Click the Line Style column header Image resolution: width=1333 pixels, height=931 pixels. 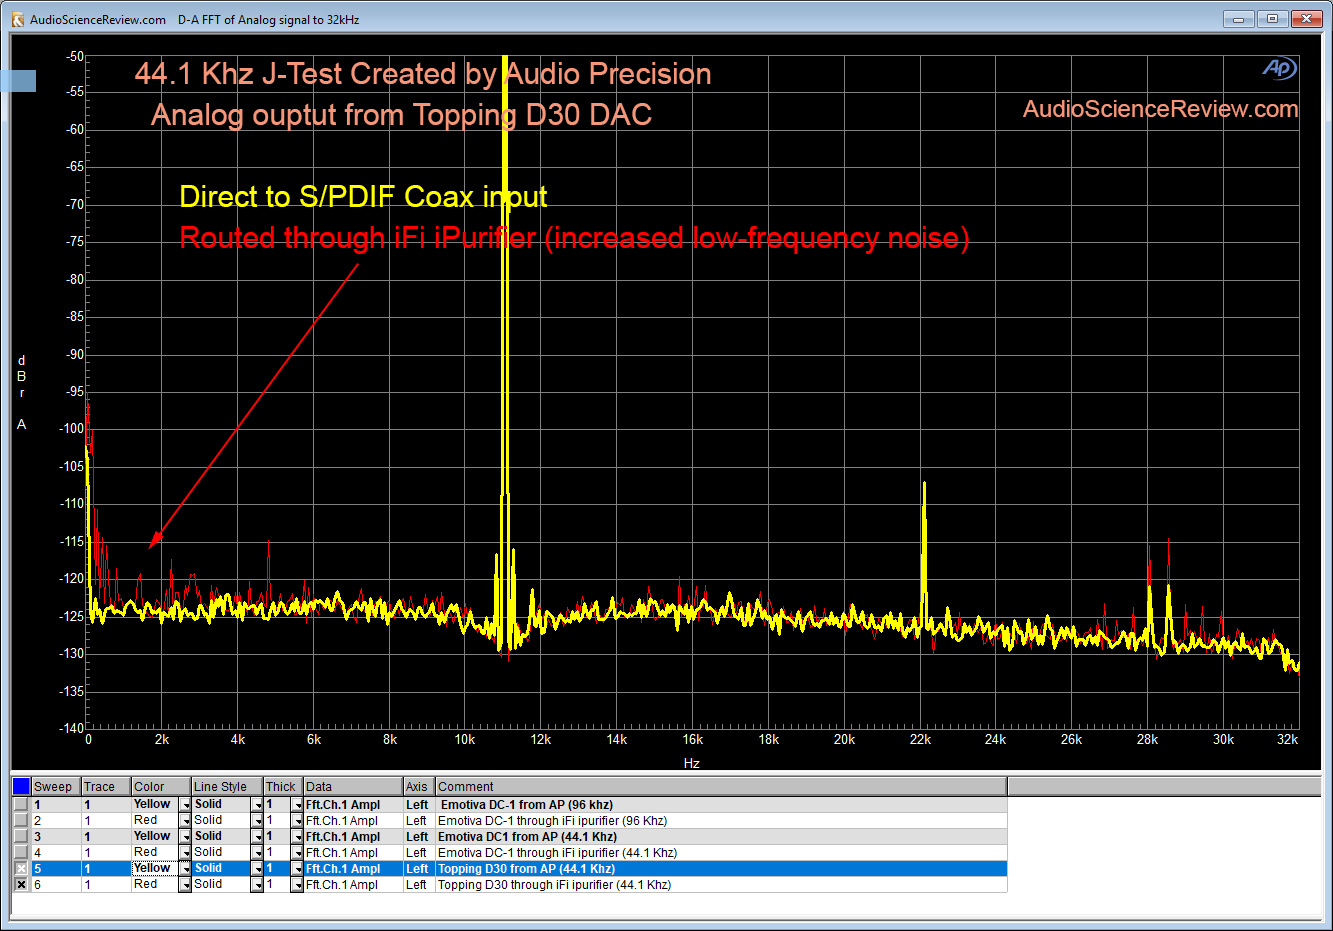click(227, 787)
